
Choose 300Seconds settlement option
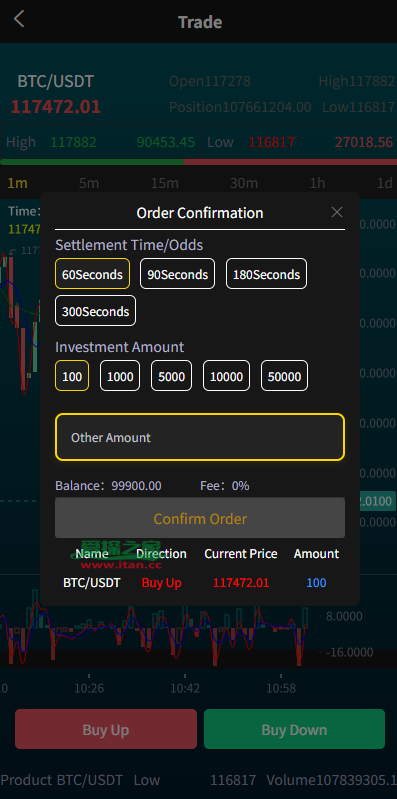(x=95, y=311)
